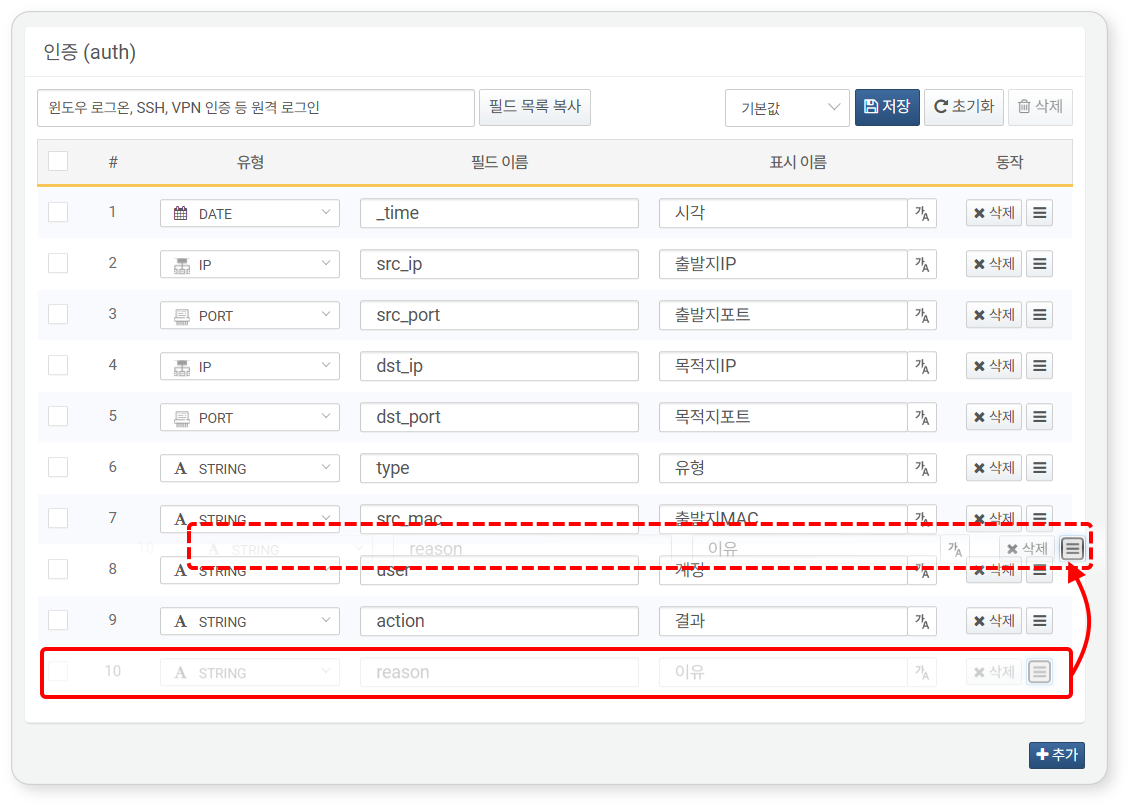Open STRING type dropdown for type field
Image resolution: width=1130 pixels, height=807 pixels.
(249, 468)
